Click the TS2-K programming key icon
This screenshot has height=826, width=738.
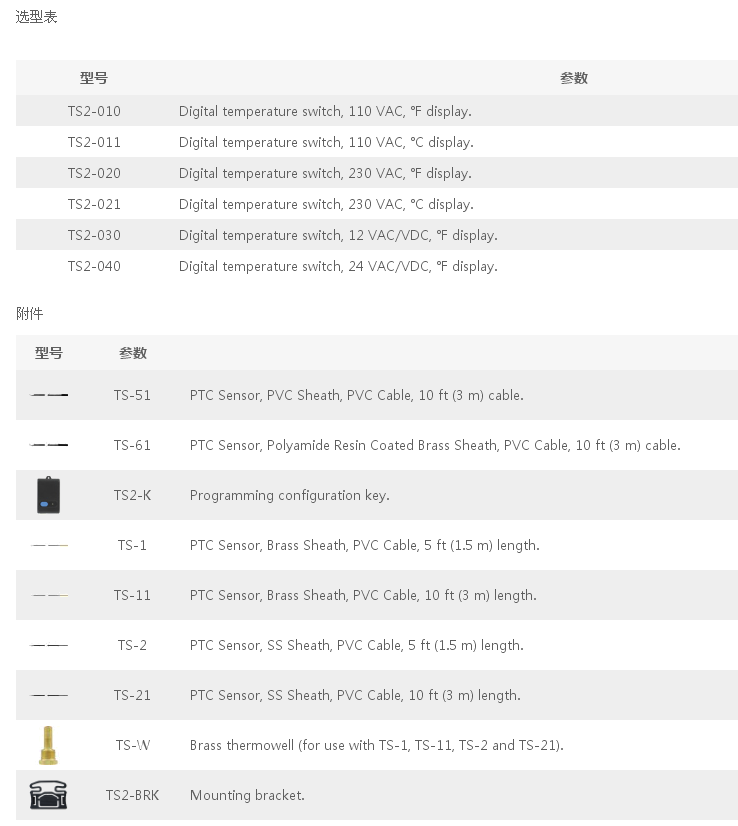pos(48,495)
